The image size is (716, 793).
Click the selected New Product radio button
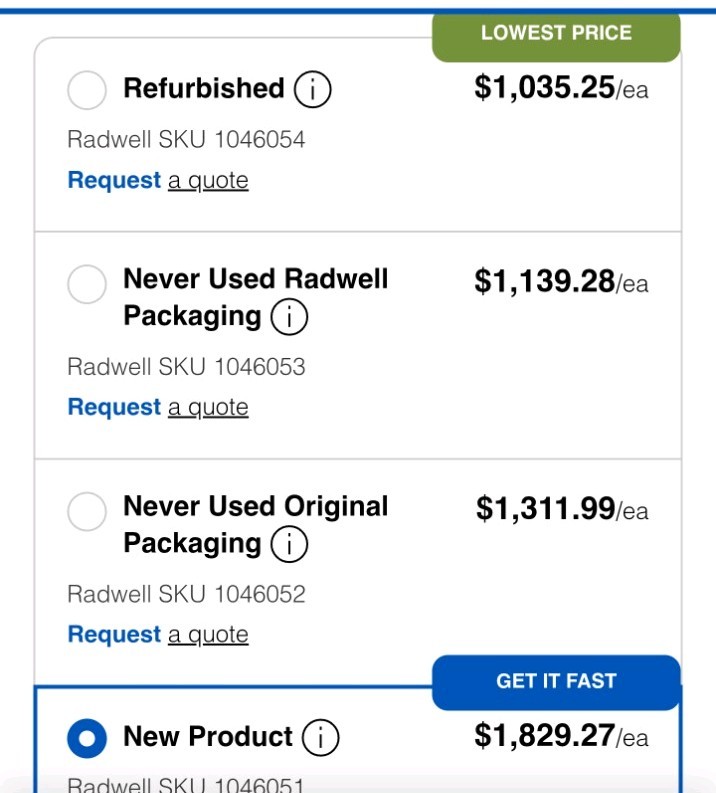[87, 739]
